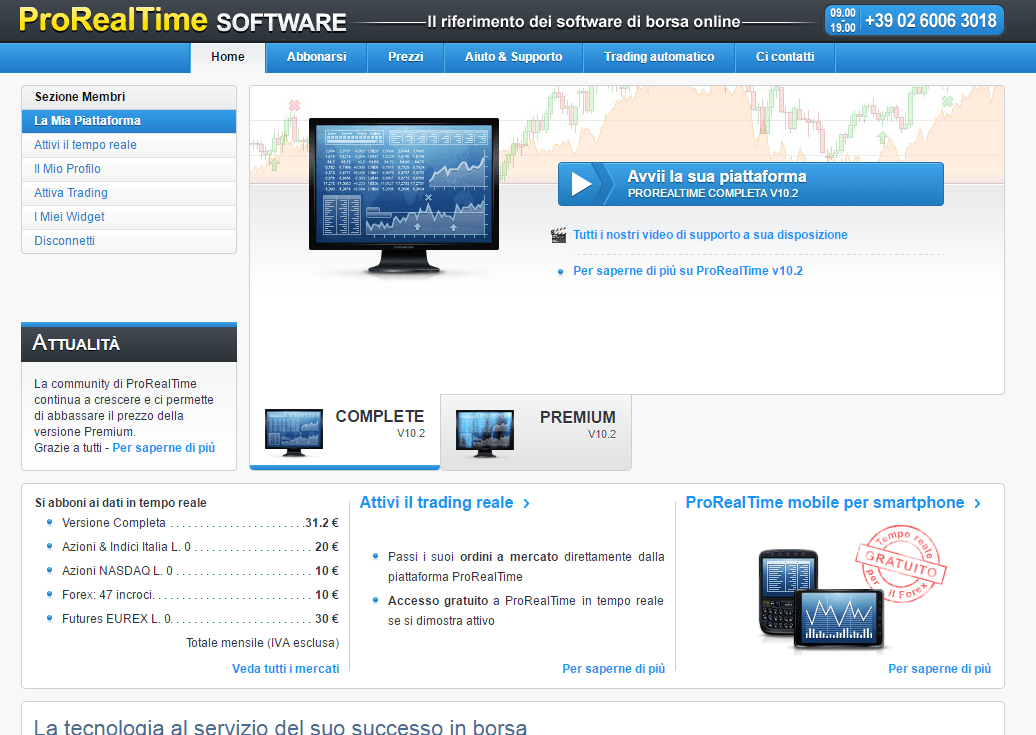Click the ProRealTime Software logo
Viewport: 1036px width, 735px height.
click(182, 20)
